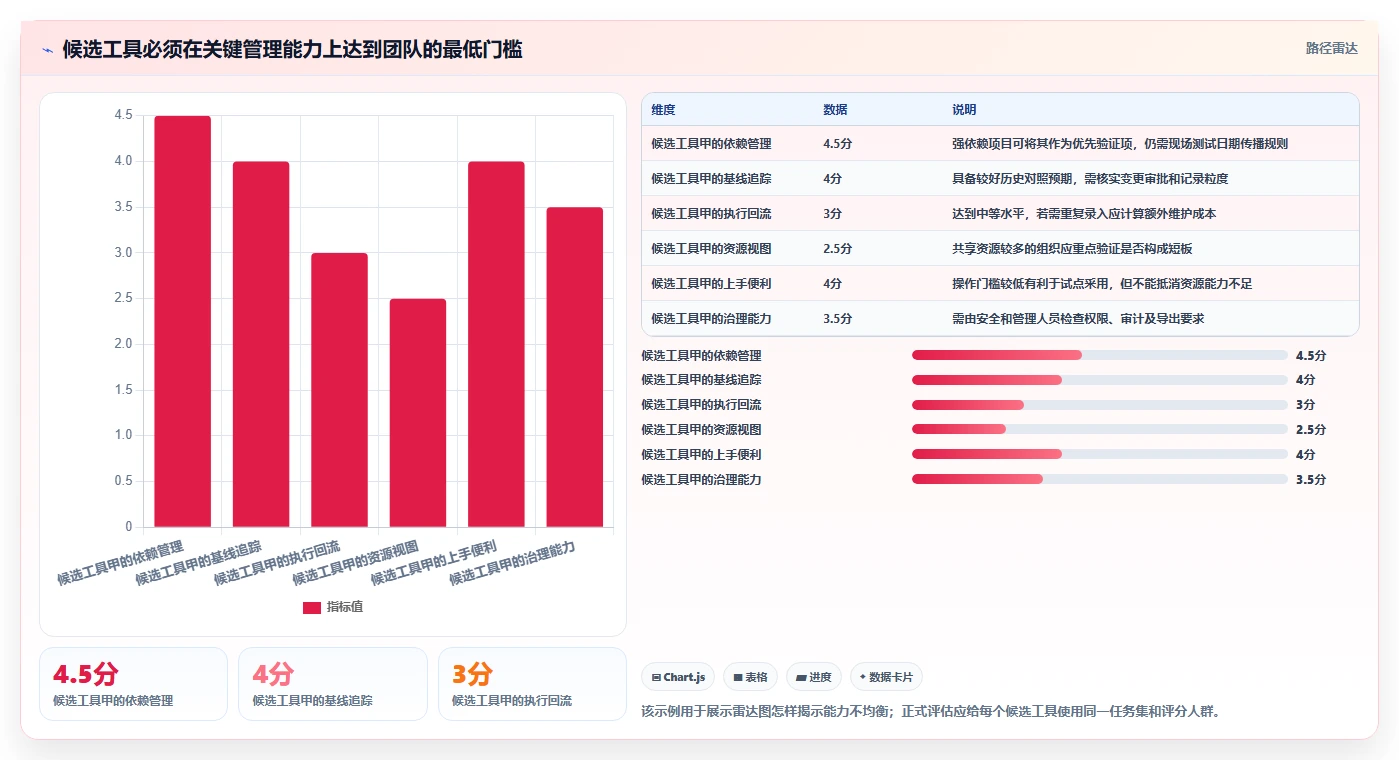Screen dimensions: 1399x760
Task: Click the x-axis label 候选工具甲的资源视图
Action: (355, 563)
